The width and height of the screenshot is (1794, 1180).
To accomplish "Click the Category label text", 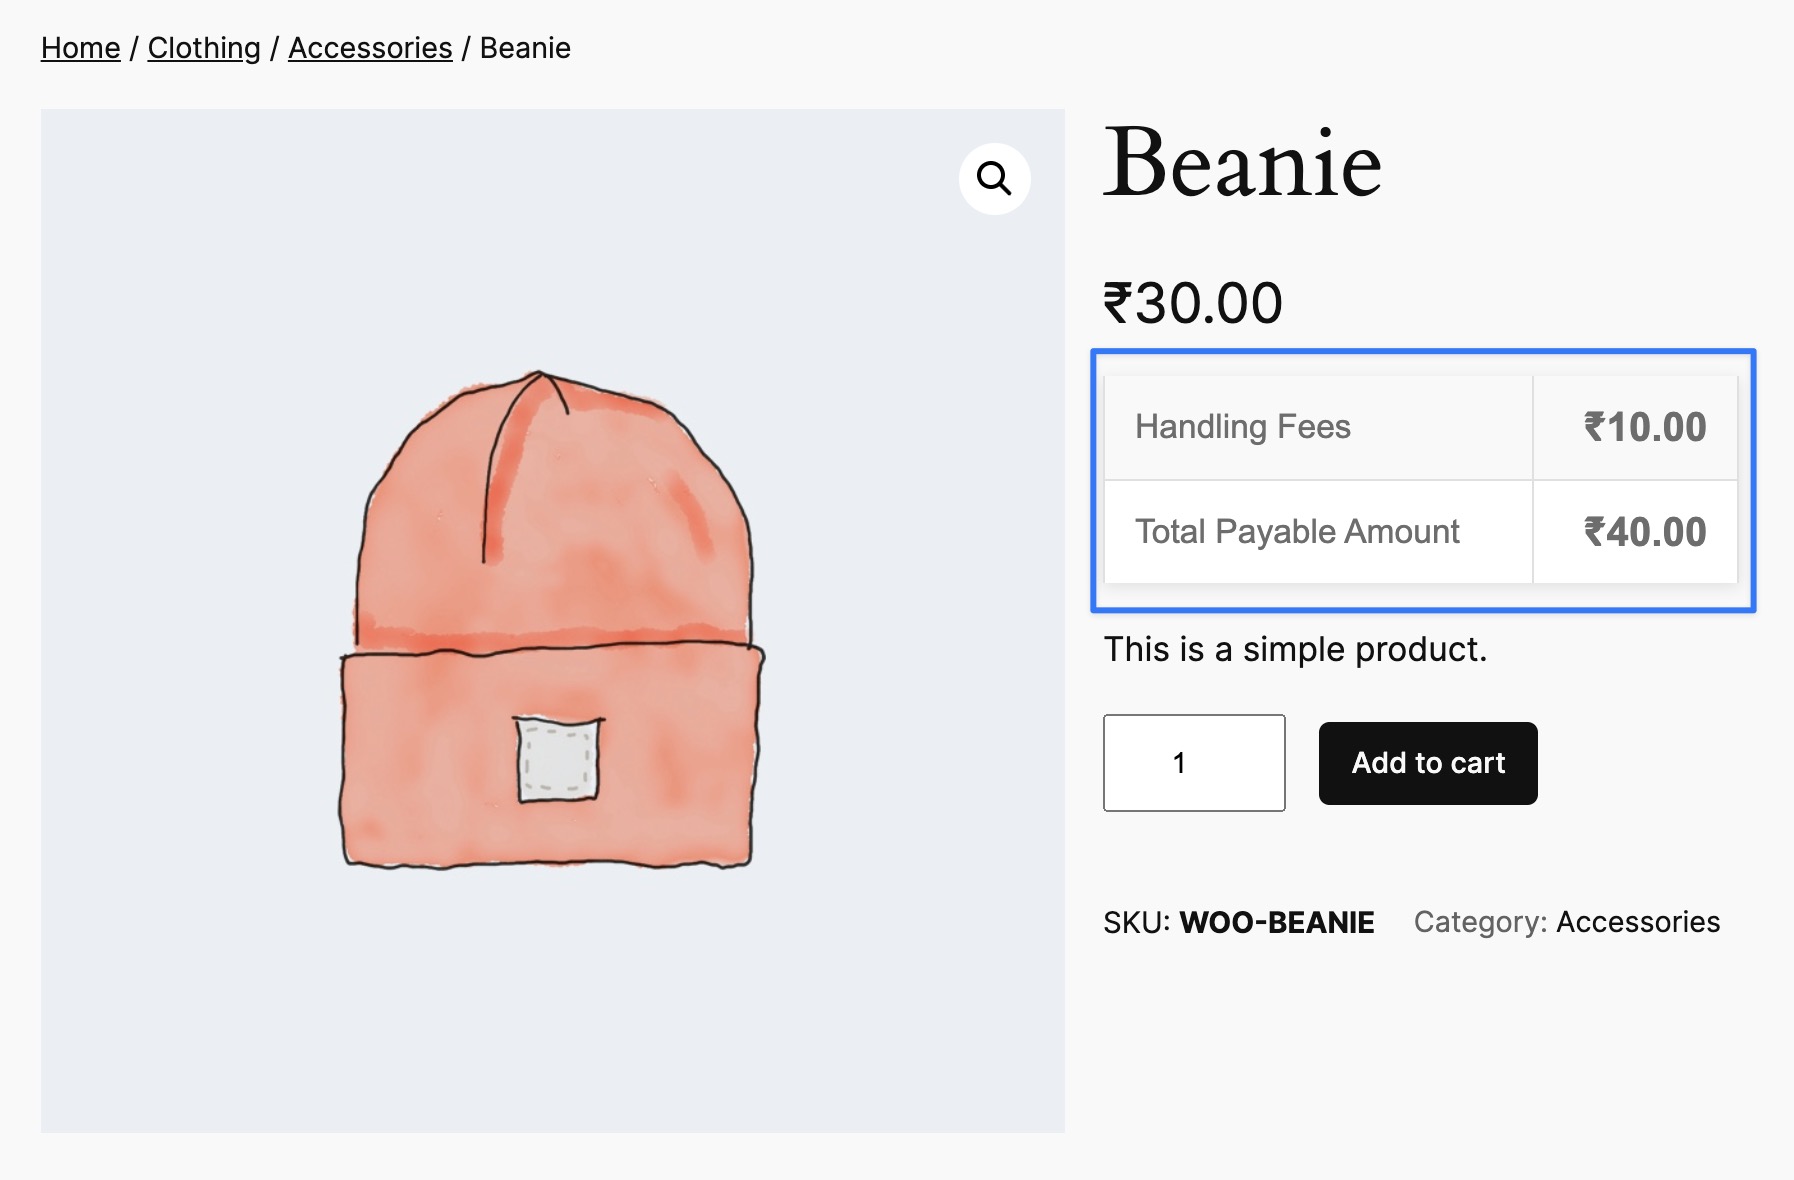I will (1480, 922).
